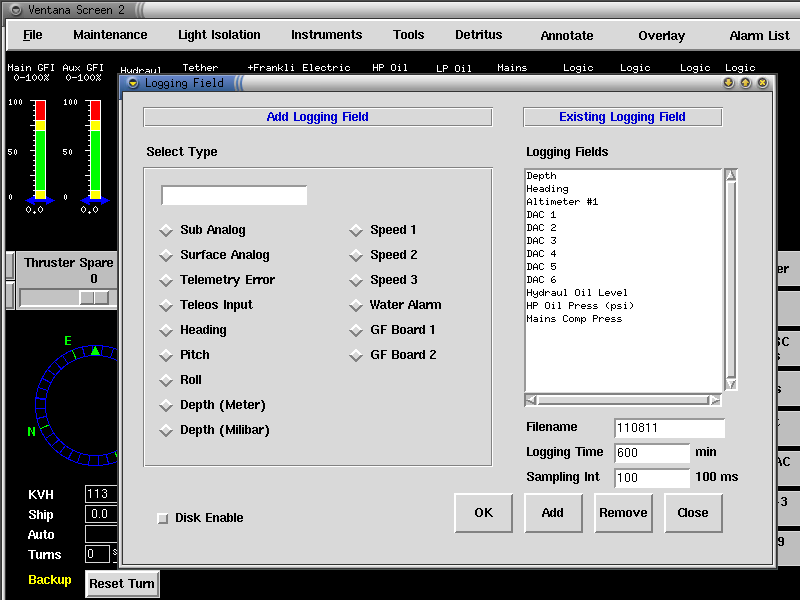Click the Logging Time input field
This screenshot has width=800, height=600.
(x=652, y=453)
